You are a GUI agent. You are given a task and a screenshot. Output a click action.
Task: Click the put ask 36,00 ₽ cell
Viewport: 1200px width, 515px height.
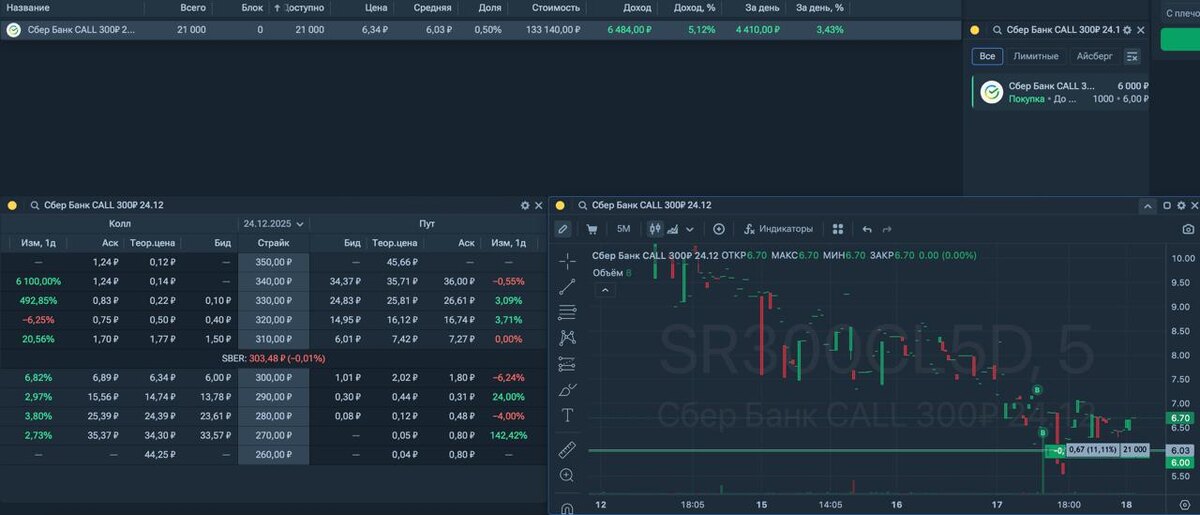click(460, 281)
